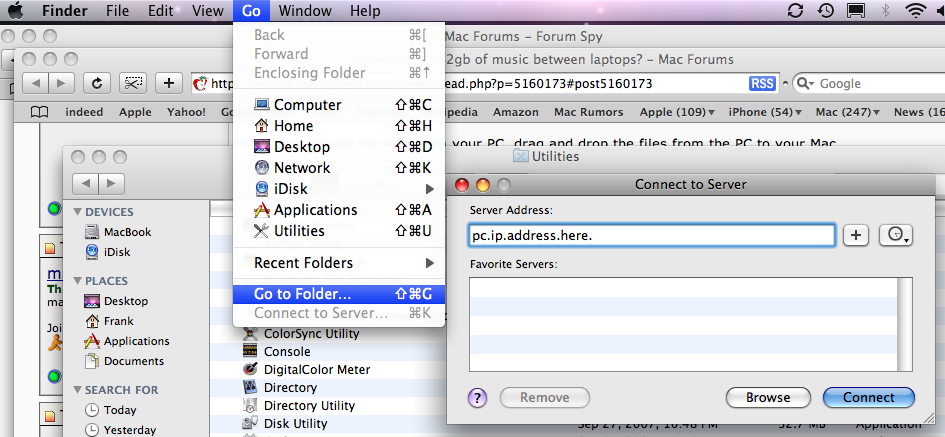Collapse the PLACES sidebar section
945x437 pixels.
78,281
